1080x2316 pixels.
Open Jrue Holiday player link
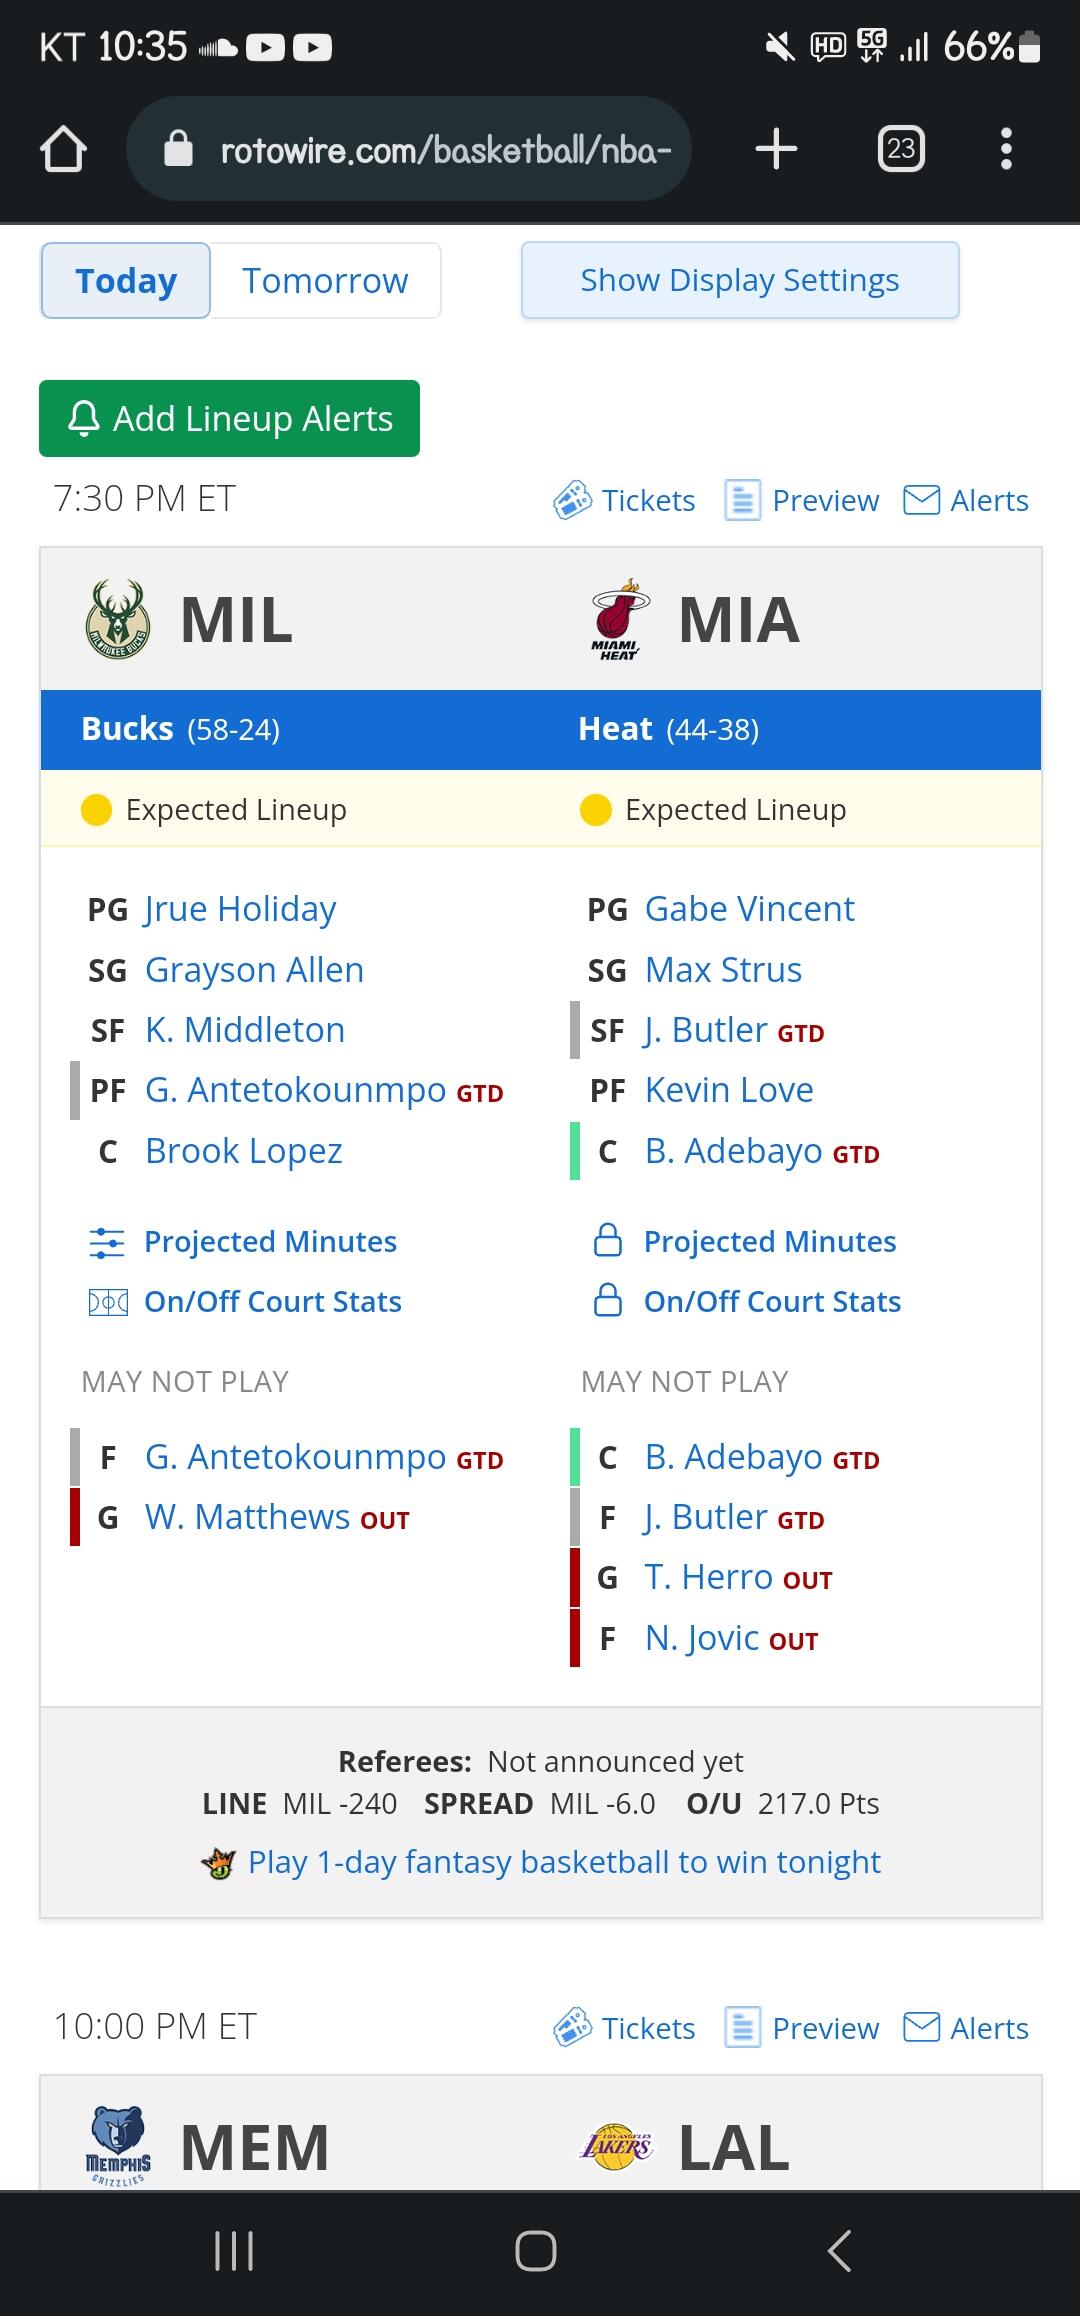point(240,909)
